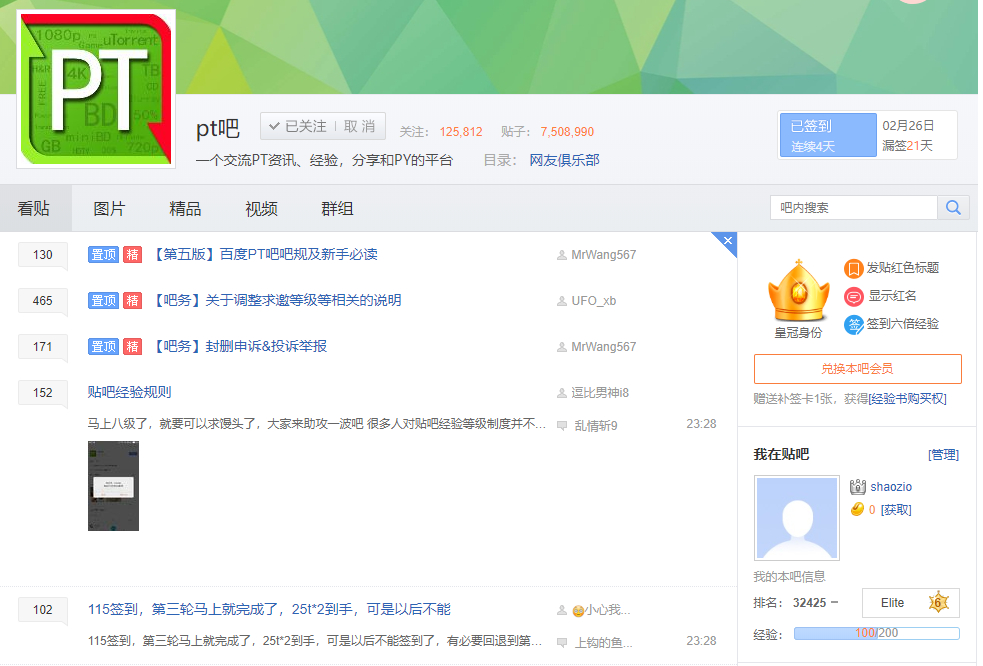Click 已关注 follow status button

click(x=298, y=126)
